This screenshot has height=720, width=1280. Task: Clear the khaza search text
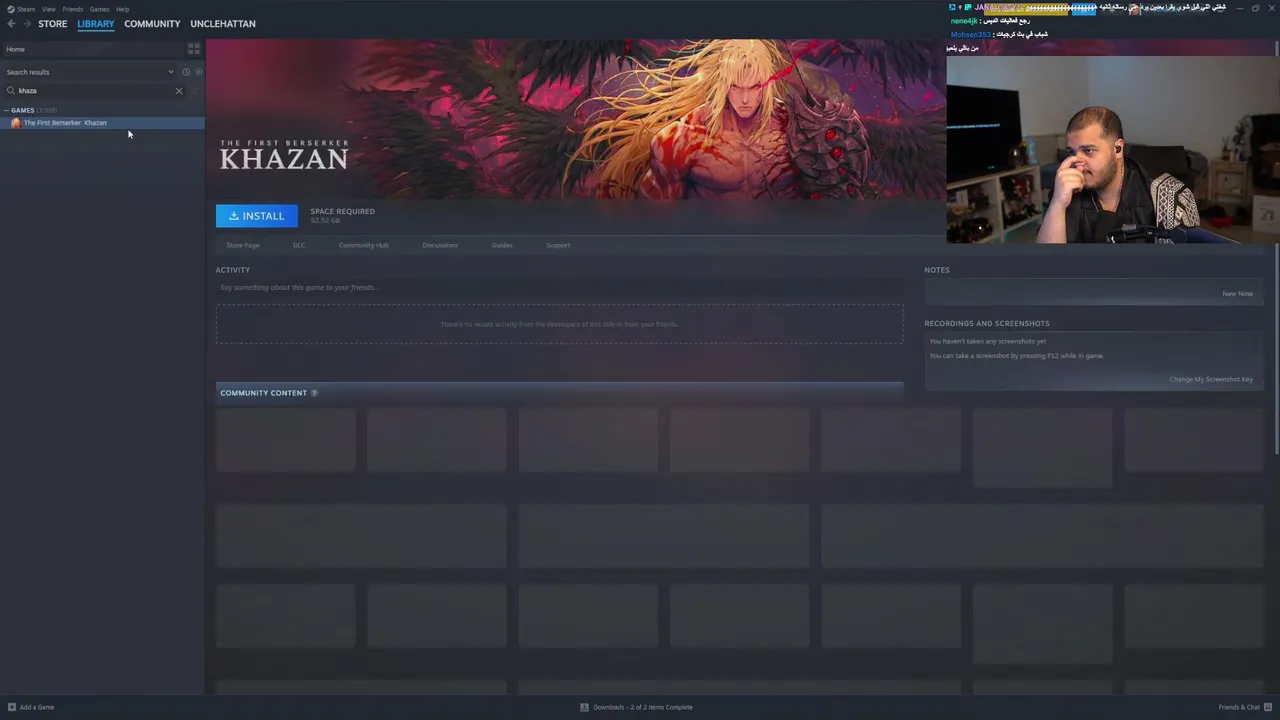pos(179,91)
